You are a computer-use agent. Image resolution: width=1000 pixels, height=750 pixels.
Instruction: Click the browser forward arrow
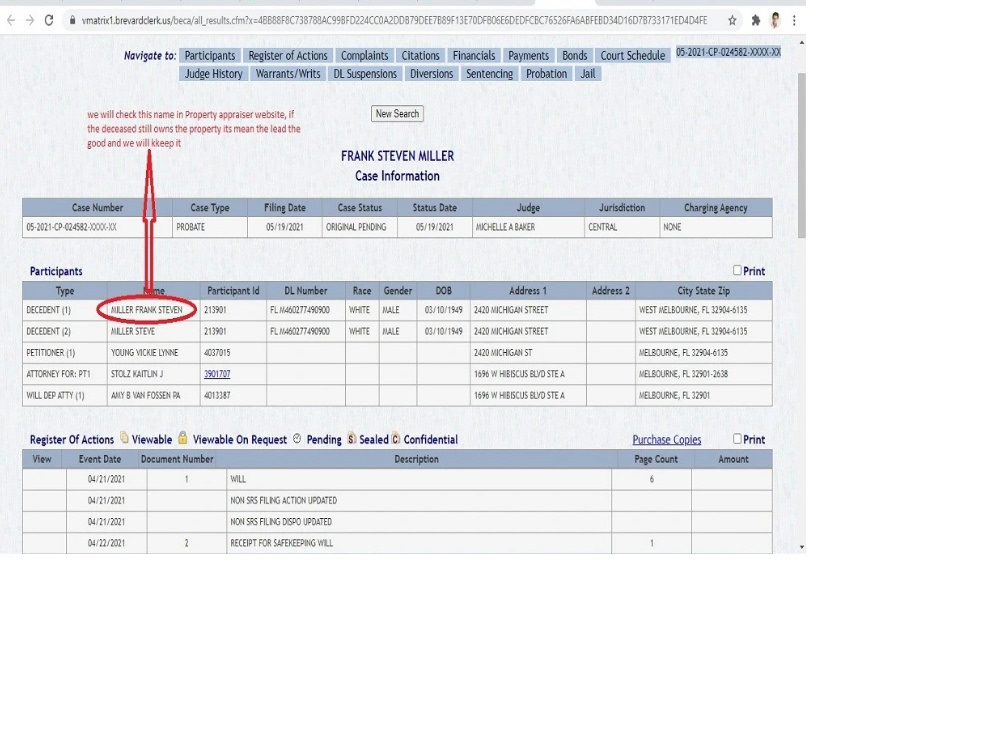30,20
